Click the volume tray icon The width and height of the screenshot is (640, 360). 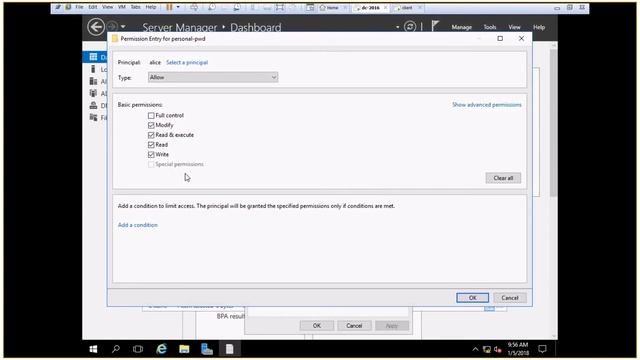pos(498,349)
